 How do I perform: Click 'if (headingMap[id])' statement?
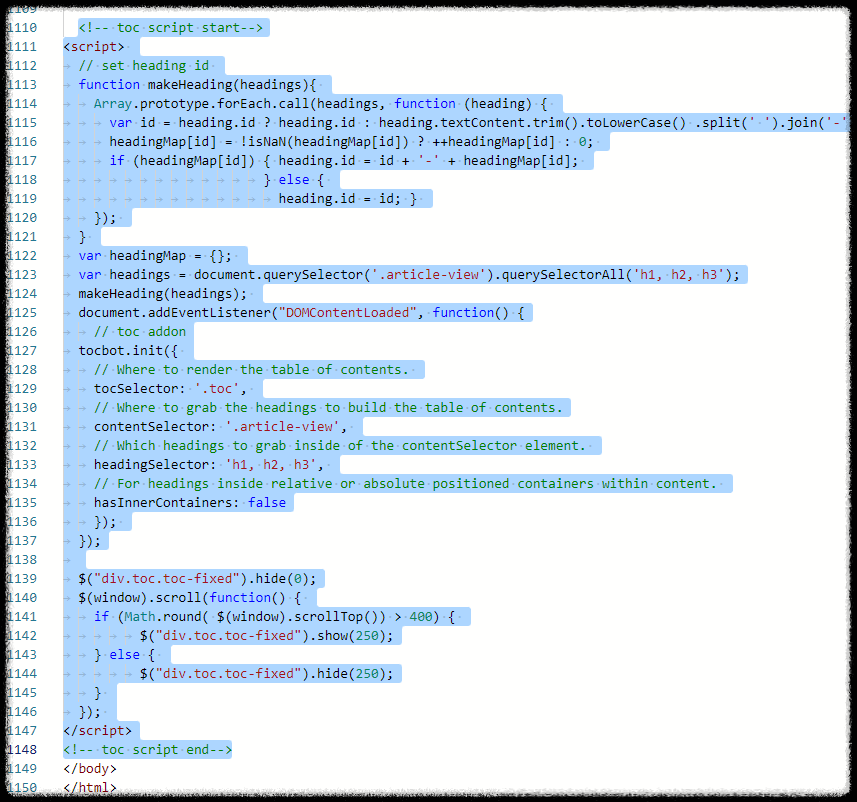(x=182, y=161)
